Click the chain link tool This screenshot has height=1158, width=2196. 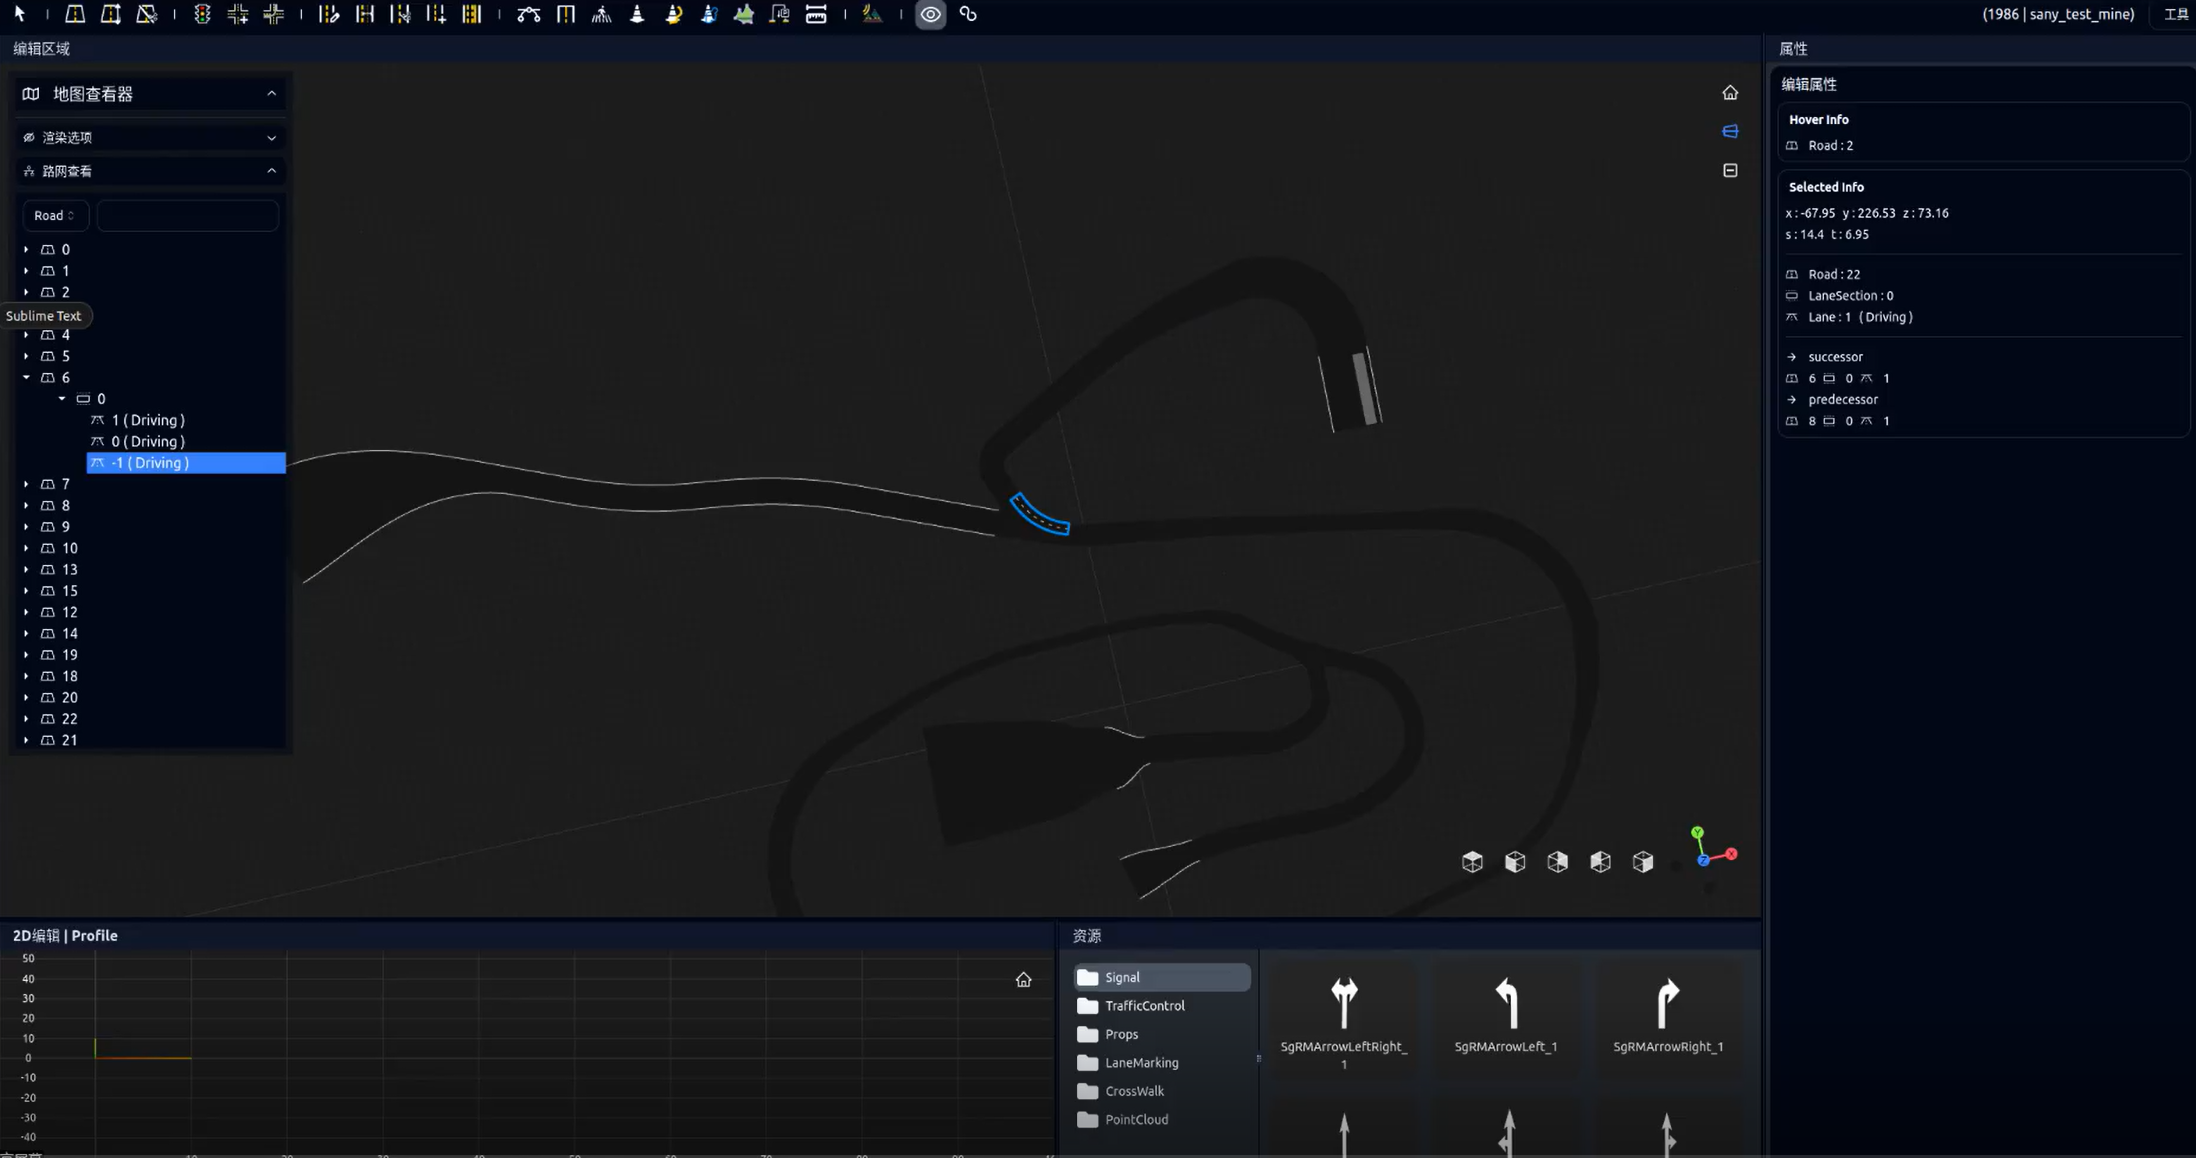click(x=968, y=14)
